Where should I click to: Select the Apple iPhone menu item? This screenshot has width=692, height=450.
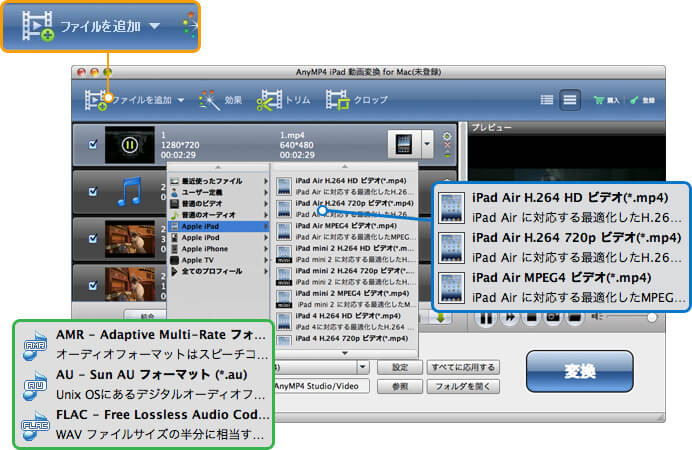[x=219, y=249]
